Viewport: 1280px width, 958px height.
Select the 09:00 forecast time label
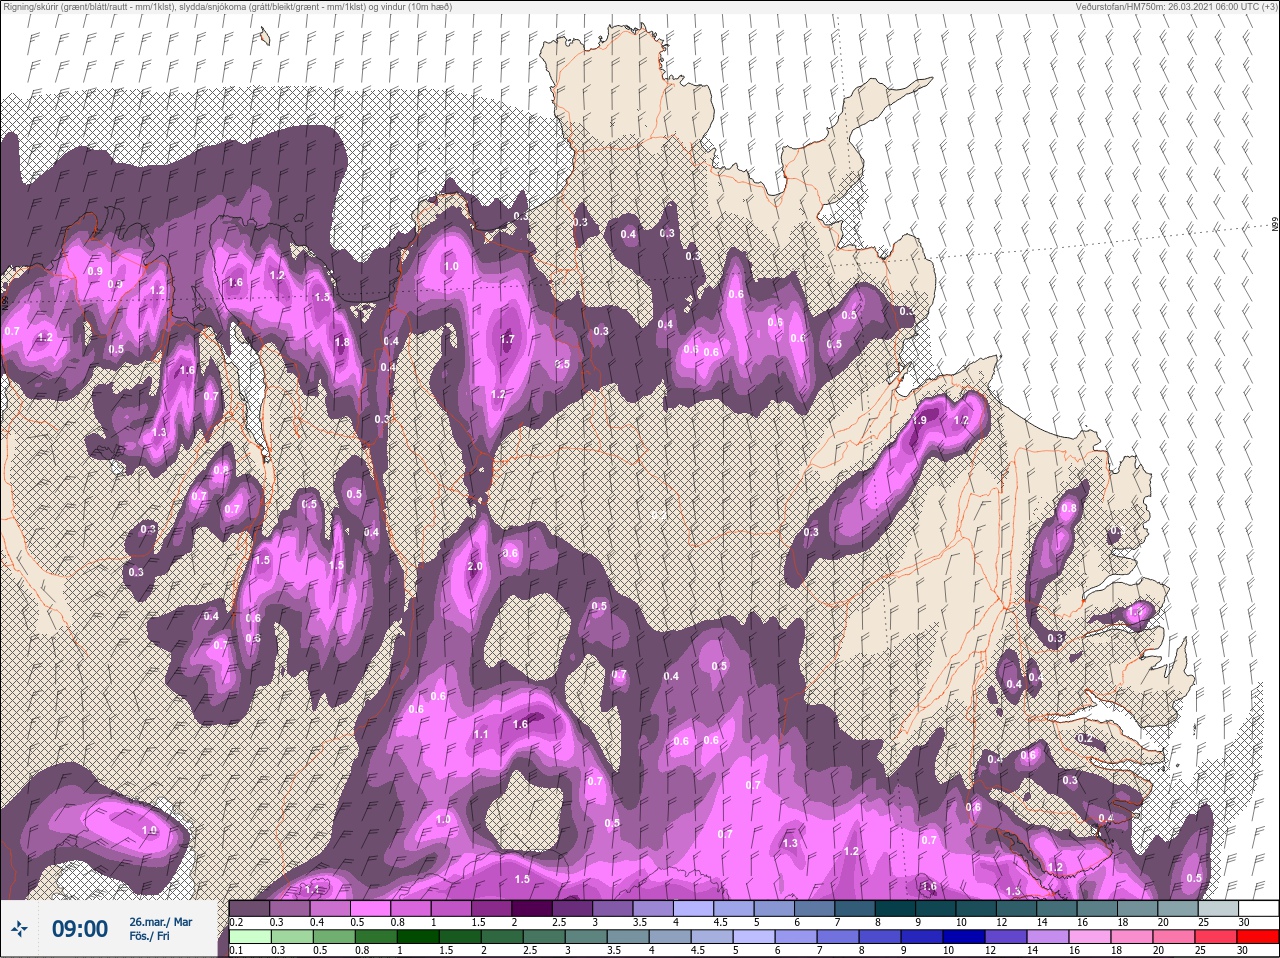(x=79, y=929)
